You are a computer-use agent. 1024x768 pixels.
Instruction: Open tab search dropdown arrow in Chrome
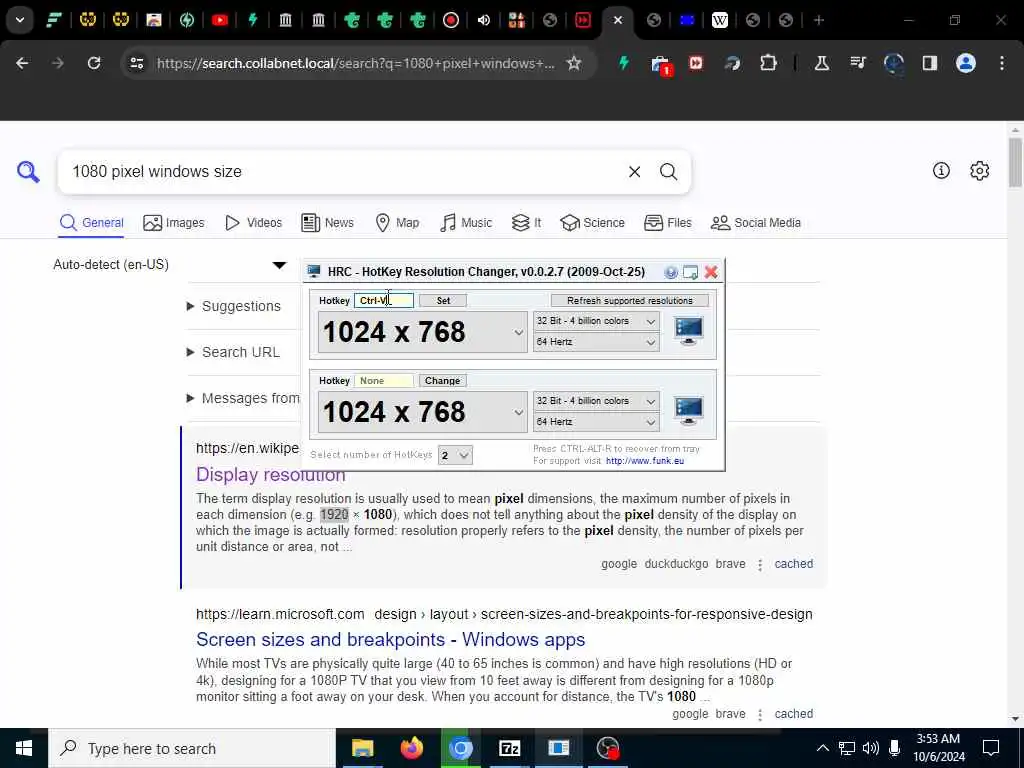click(x=20, y=20)
